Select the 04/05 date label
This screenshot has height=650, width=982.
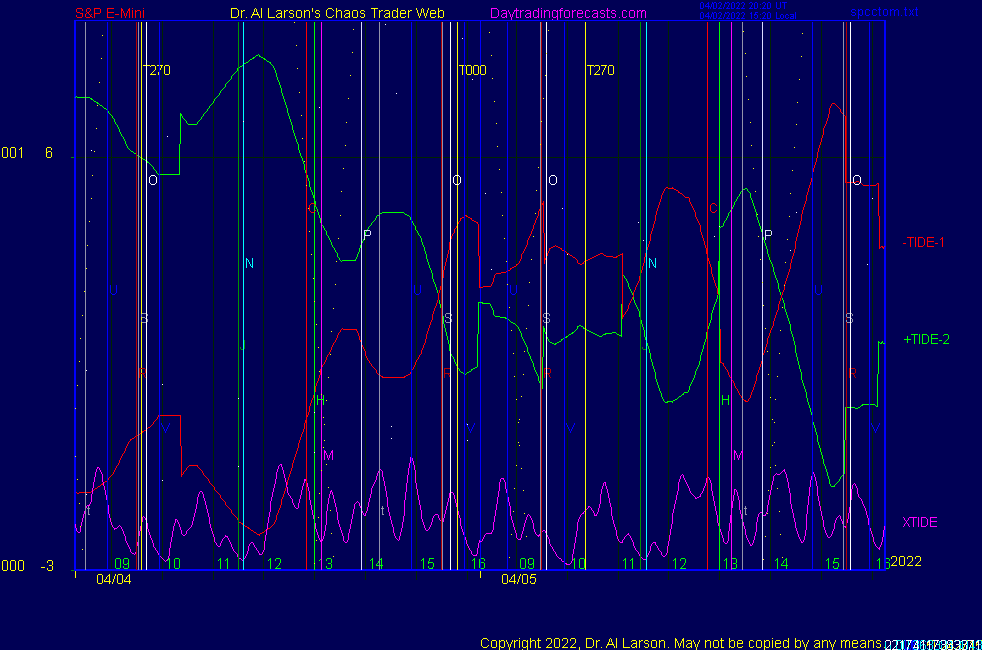click(519, 579)
